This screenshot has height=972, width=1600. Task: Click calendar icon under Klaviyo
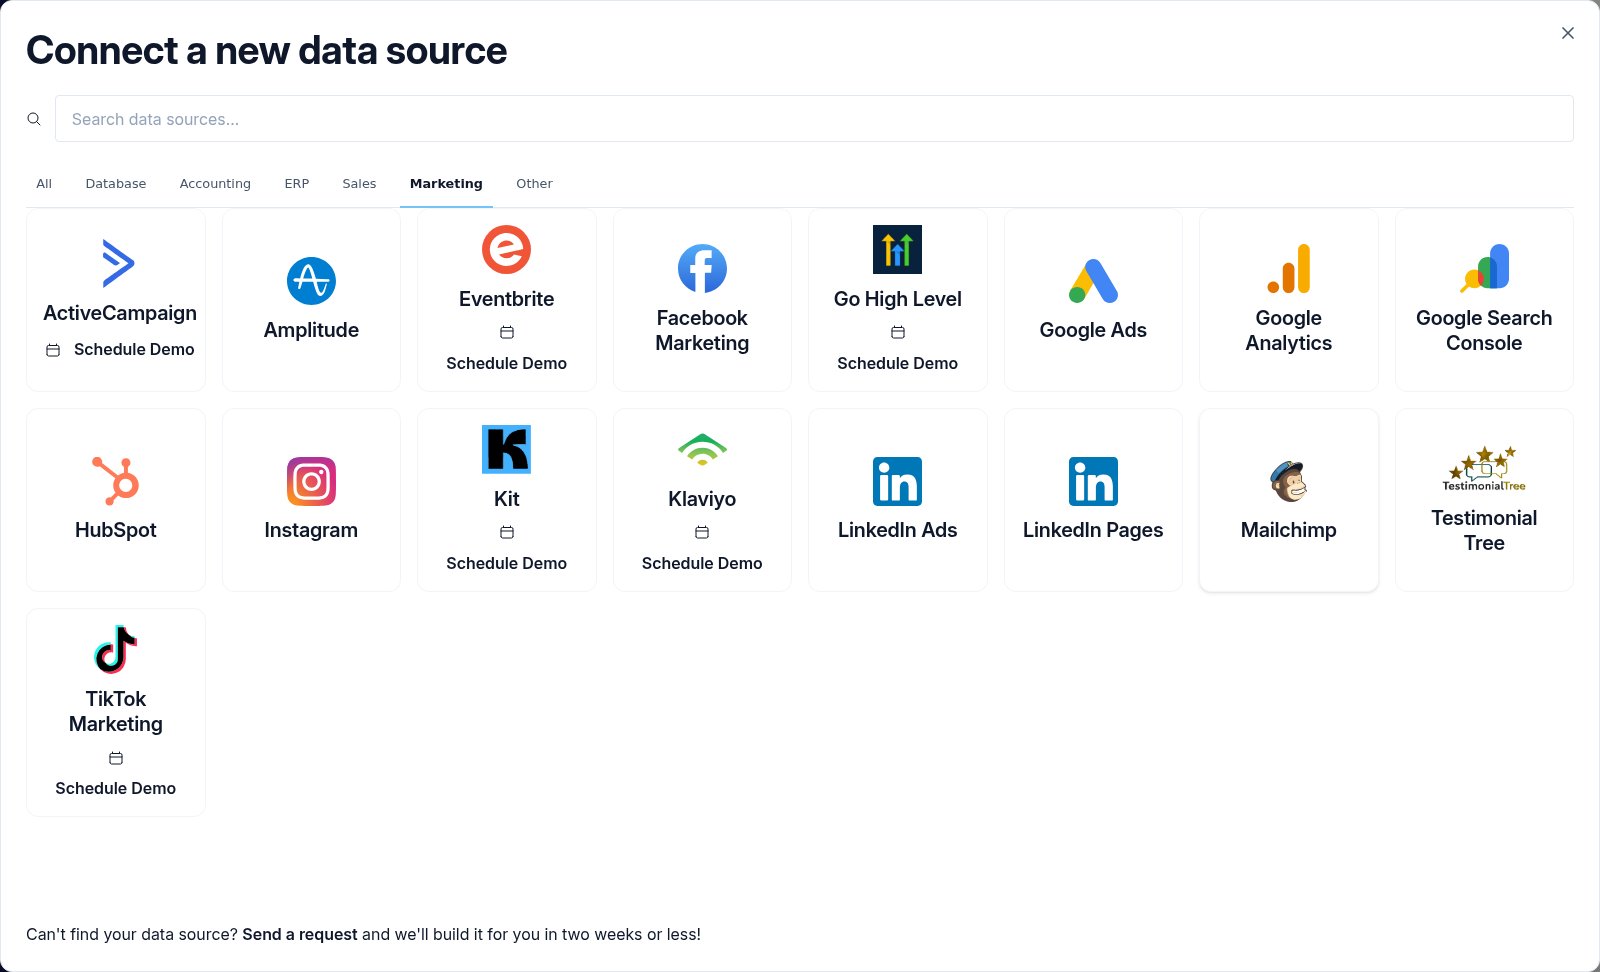(x=702, y=532)
